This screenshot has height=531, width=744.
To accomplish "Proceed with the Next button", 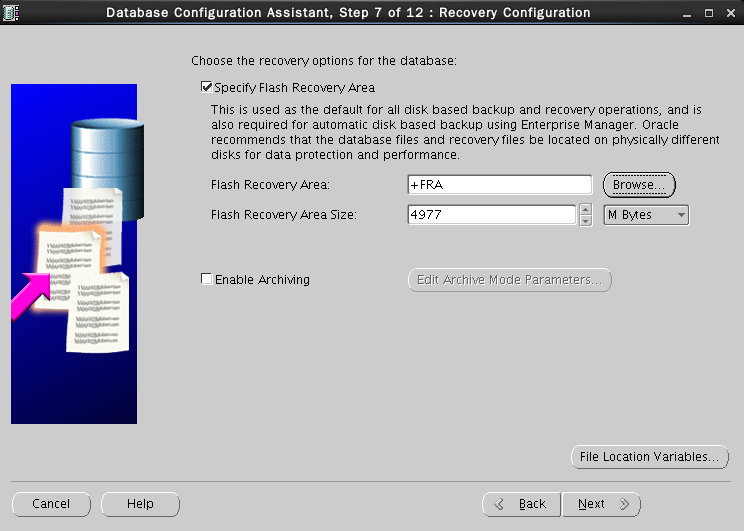I will (x=601, y=504).
